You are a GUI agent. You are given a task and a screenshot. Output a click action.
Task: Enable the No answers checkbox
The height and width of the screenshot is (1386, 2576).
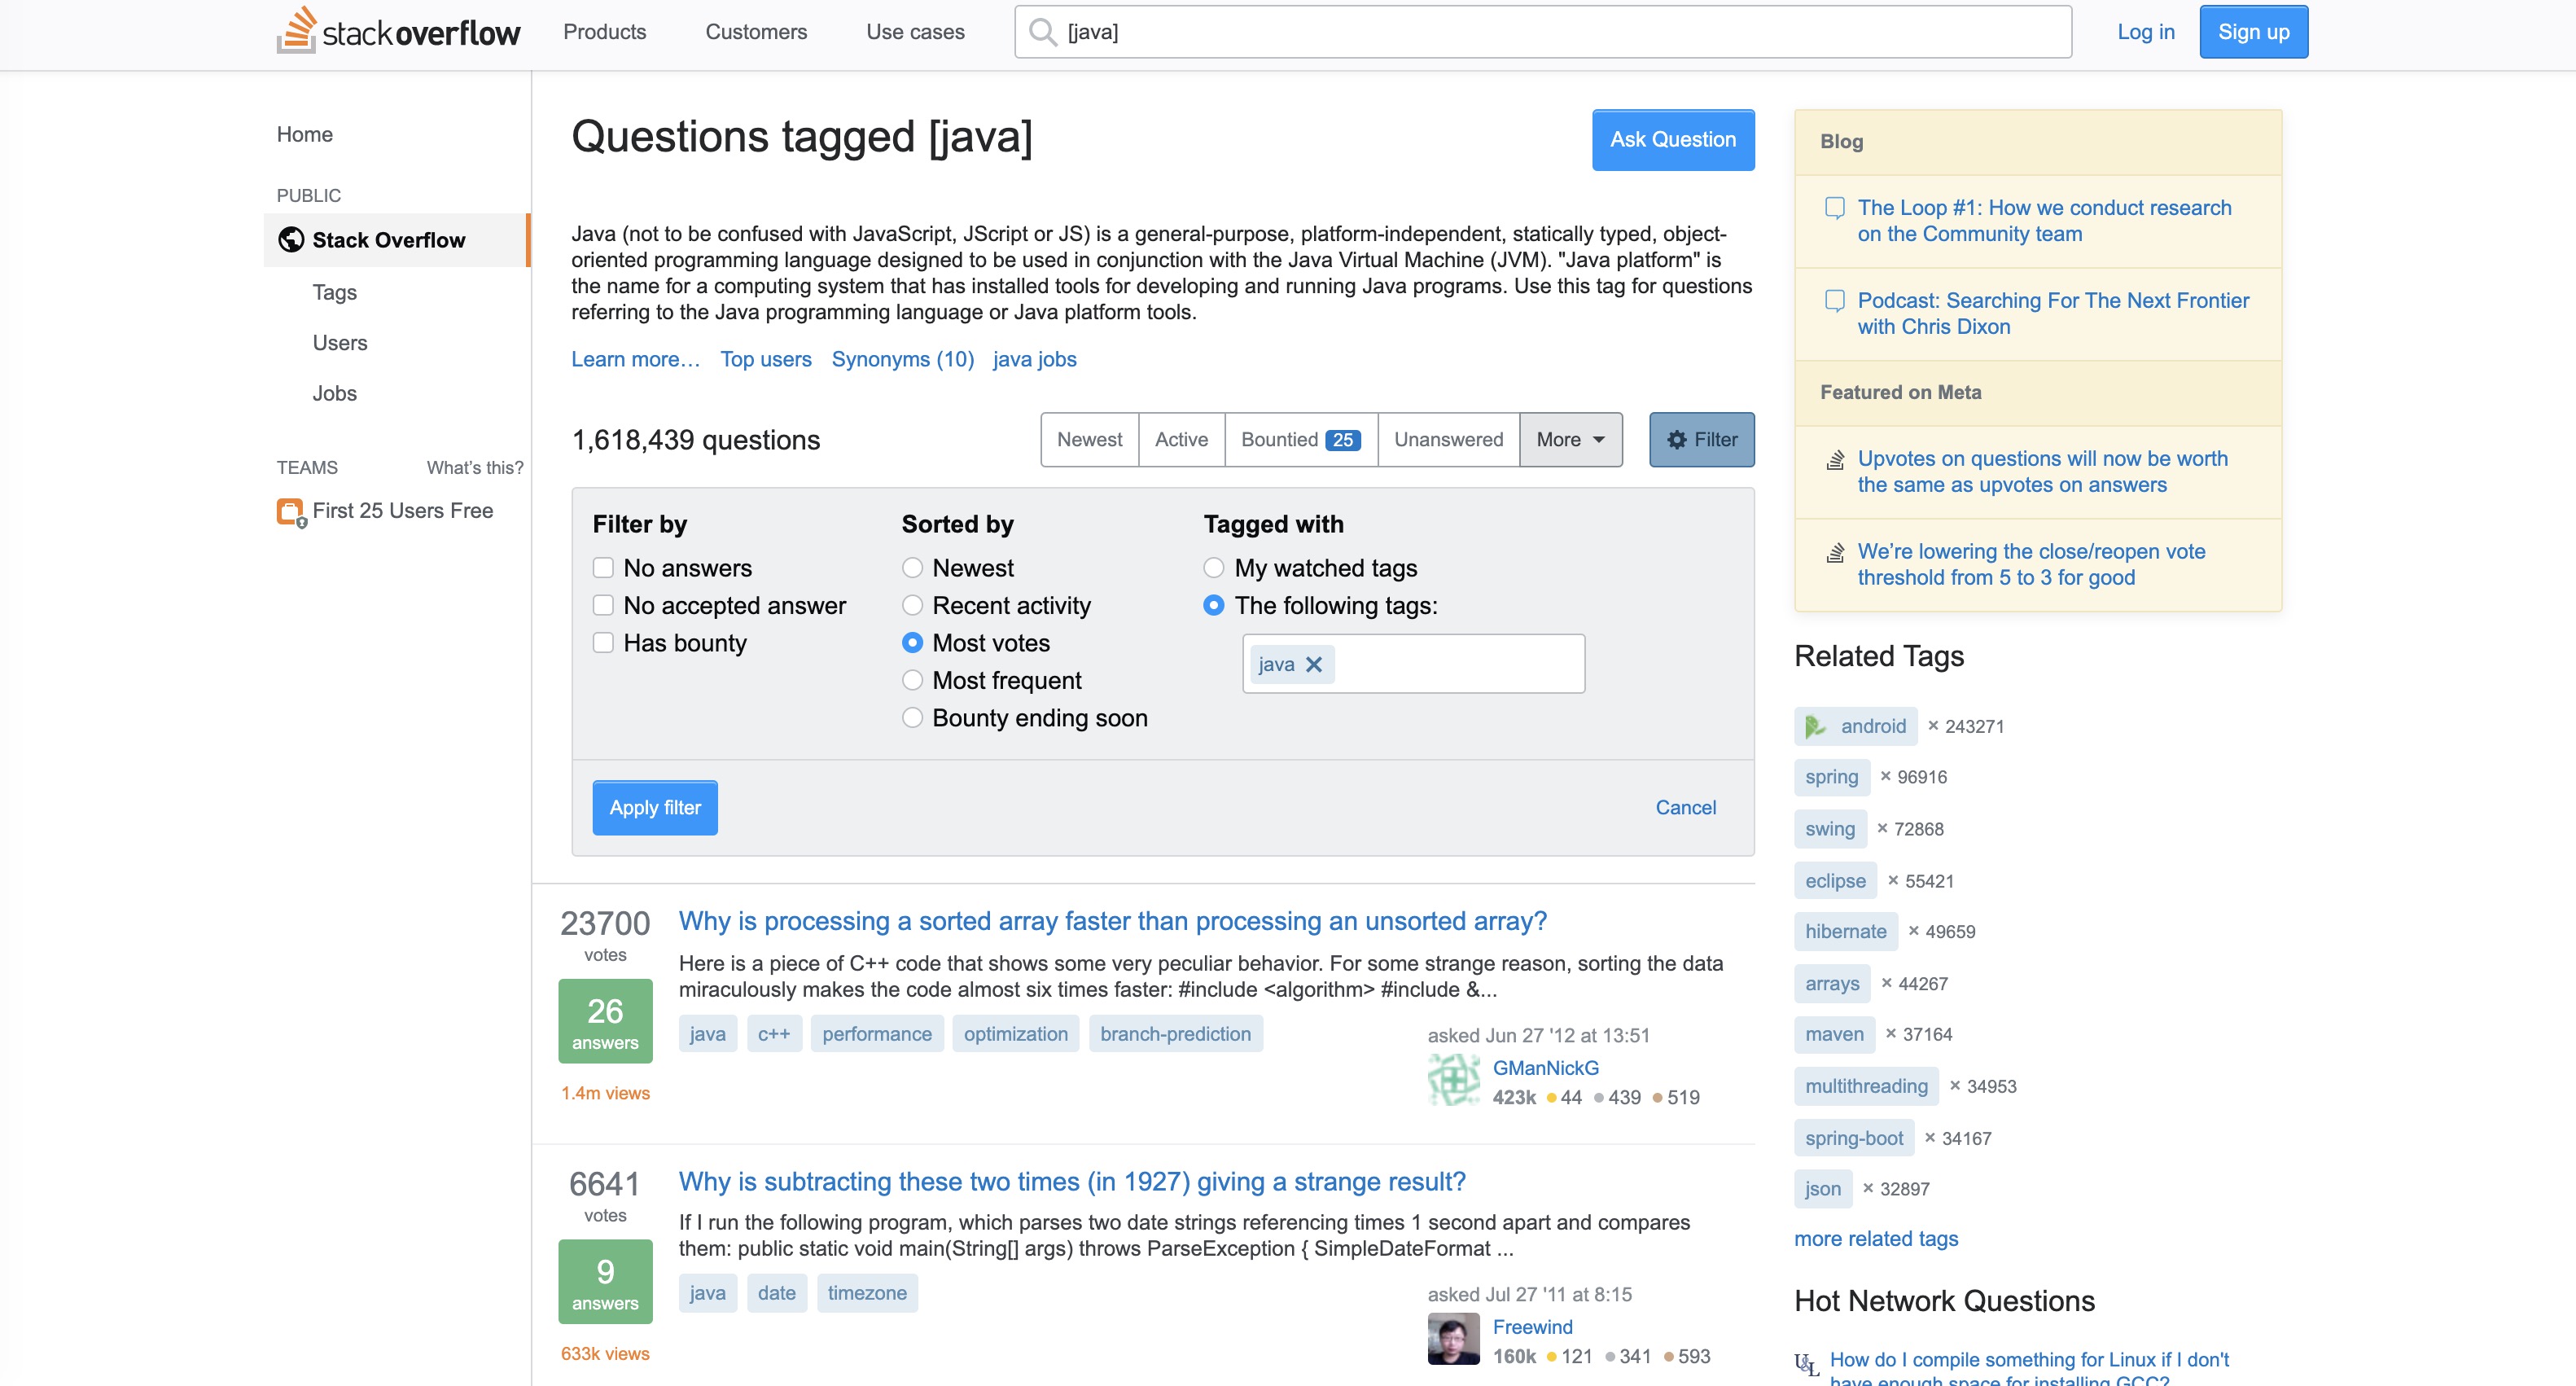(603, 568)
